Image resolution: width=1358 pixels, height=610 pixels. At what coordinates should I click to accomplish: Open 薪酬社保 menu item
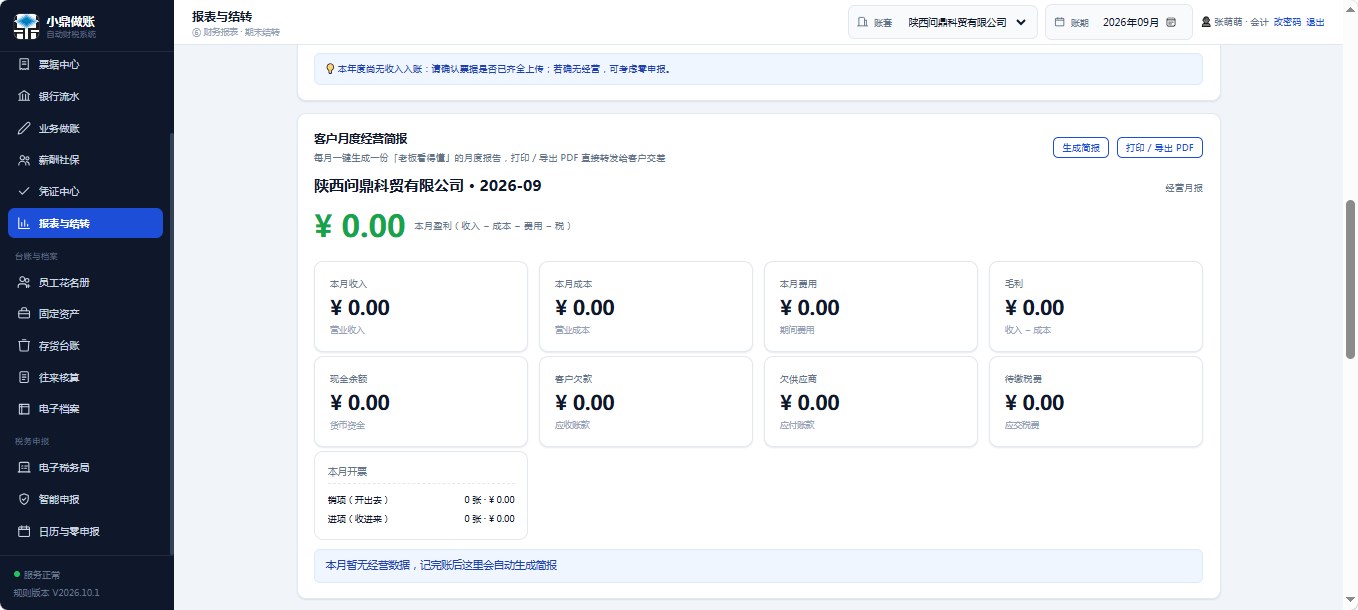[85, 160]
